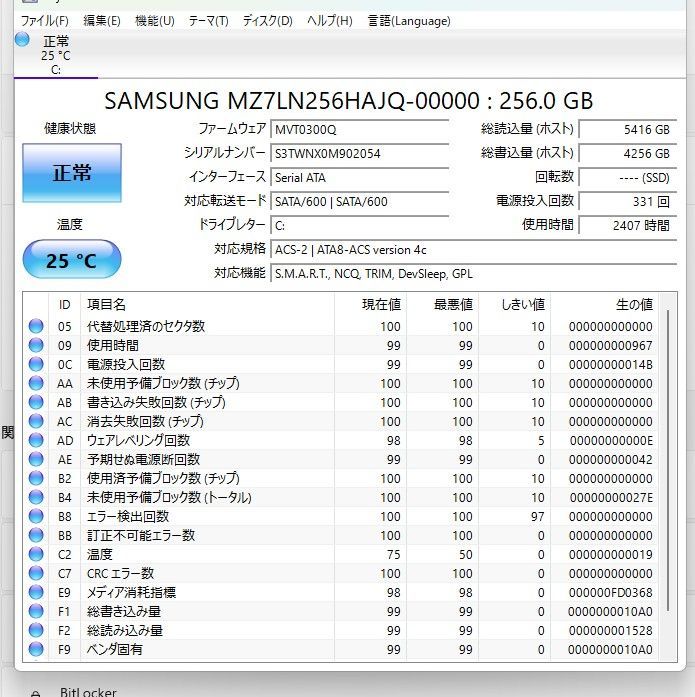Click status icon for row AA

36,383
